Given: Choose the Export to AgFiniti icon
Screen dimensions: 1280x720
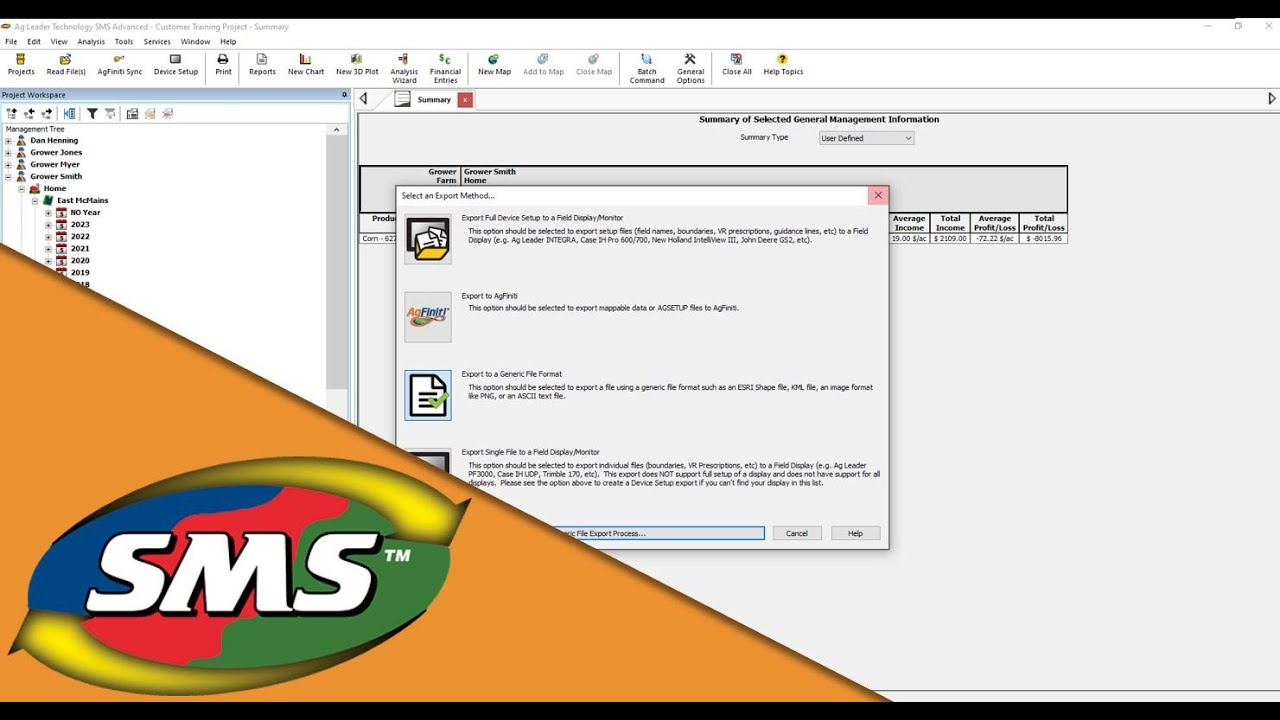Looking at the screenshot, I should click(x=428, y=317).
